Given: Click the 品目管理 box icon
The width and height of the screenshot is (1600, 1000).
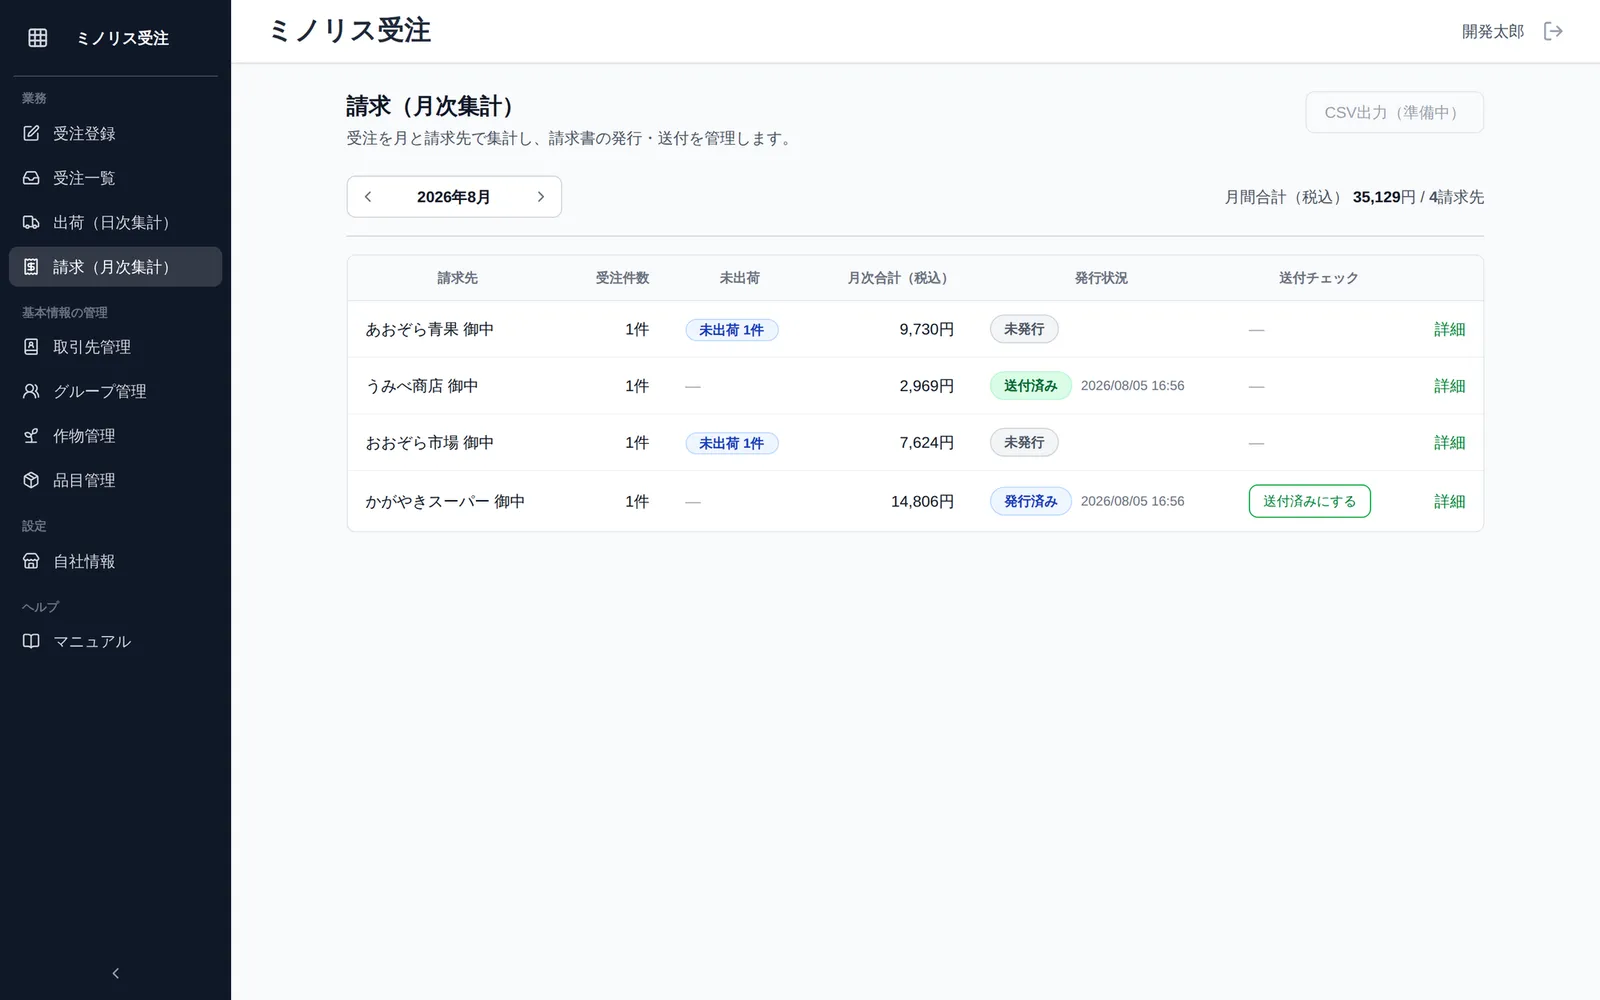Looking at the screenshot, I should point(31,480).
